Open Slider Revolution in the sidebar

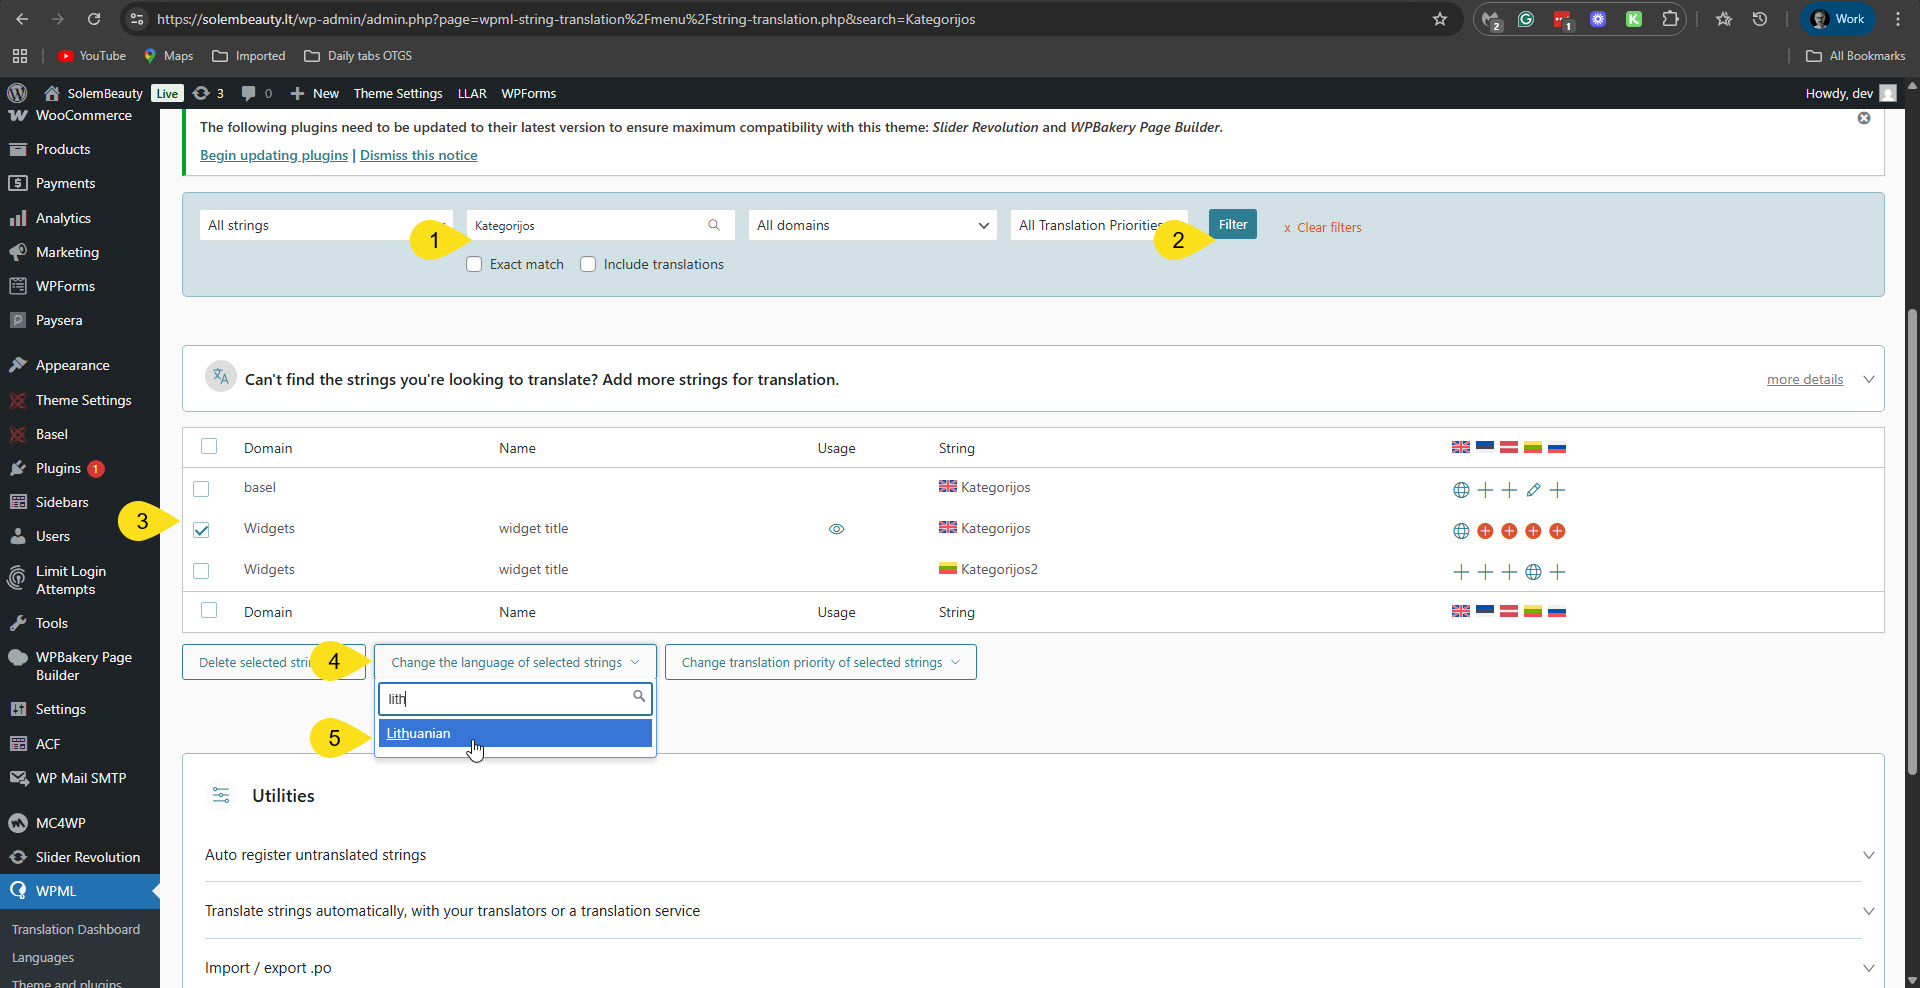pos(88,857)
